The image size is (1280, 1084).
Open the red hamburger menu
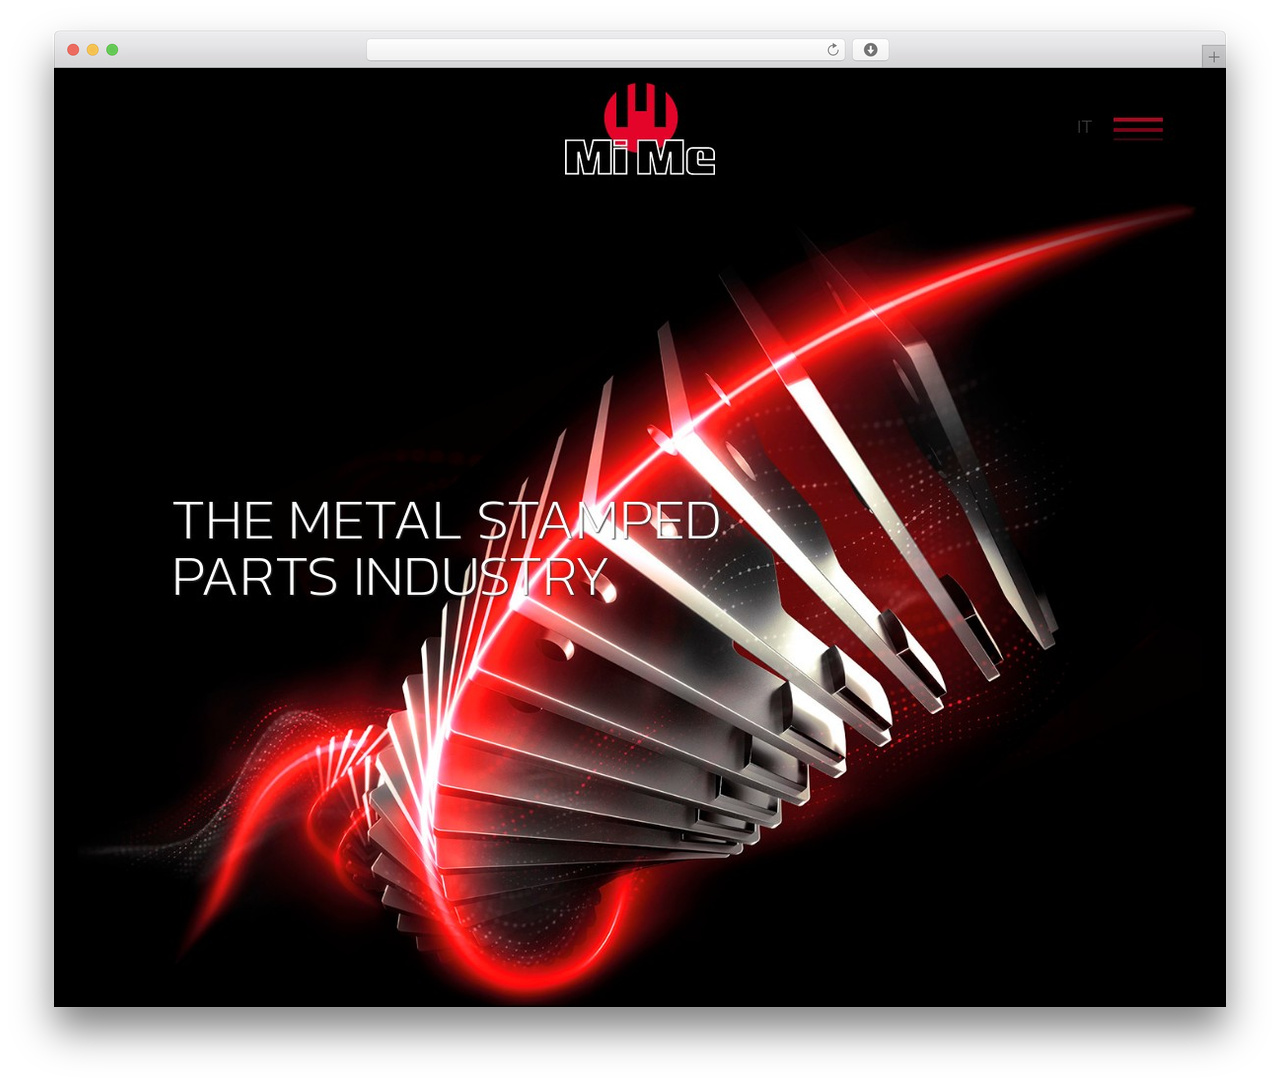click(1138, 127)
